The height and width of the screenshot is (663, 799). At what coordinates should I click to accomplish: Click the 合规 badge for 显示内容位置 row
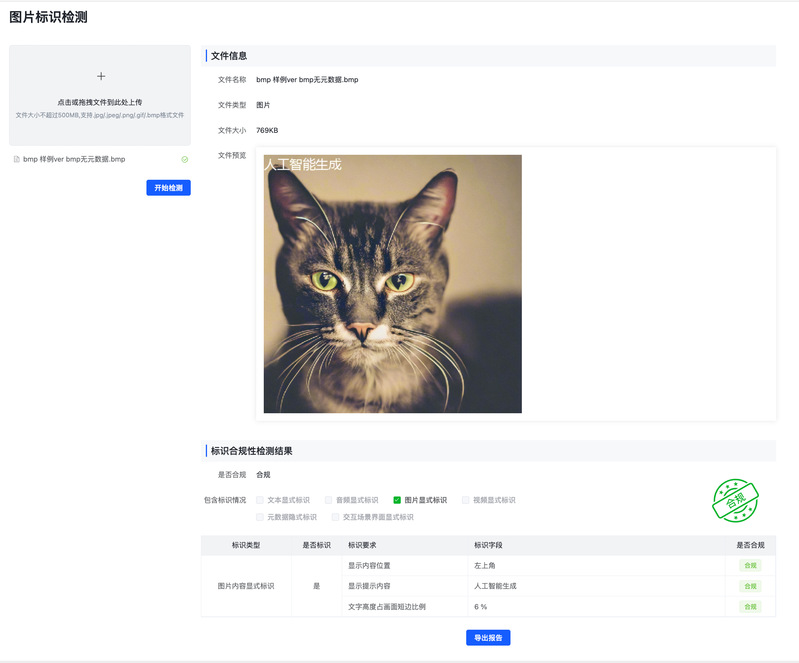click(749, 565)
